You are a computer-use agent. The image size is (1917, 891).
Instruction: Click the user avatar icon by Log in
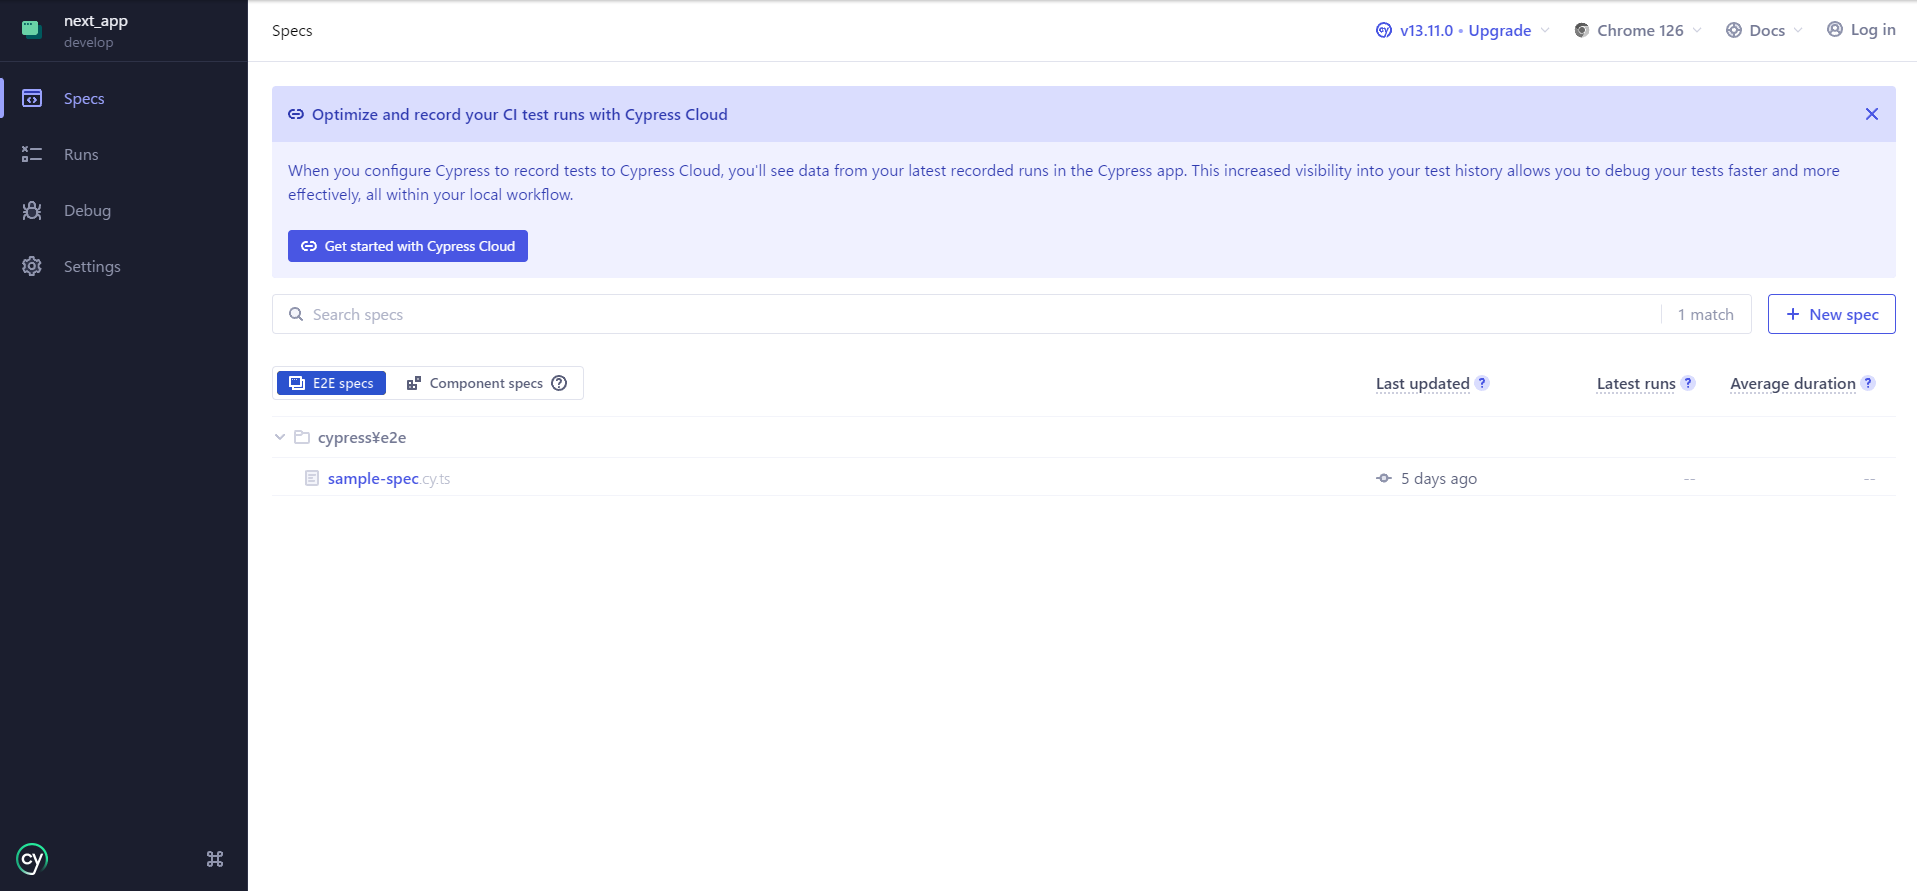pyautogui.click(x=1835, y=29)
